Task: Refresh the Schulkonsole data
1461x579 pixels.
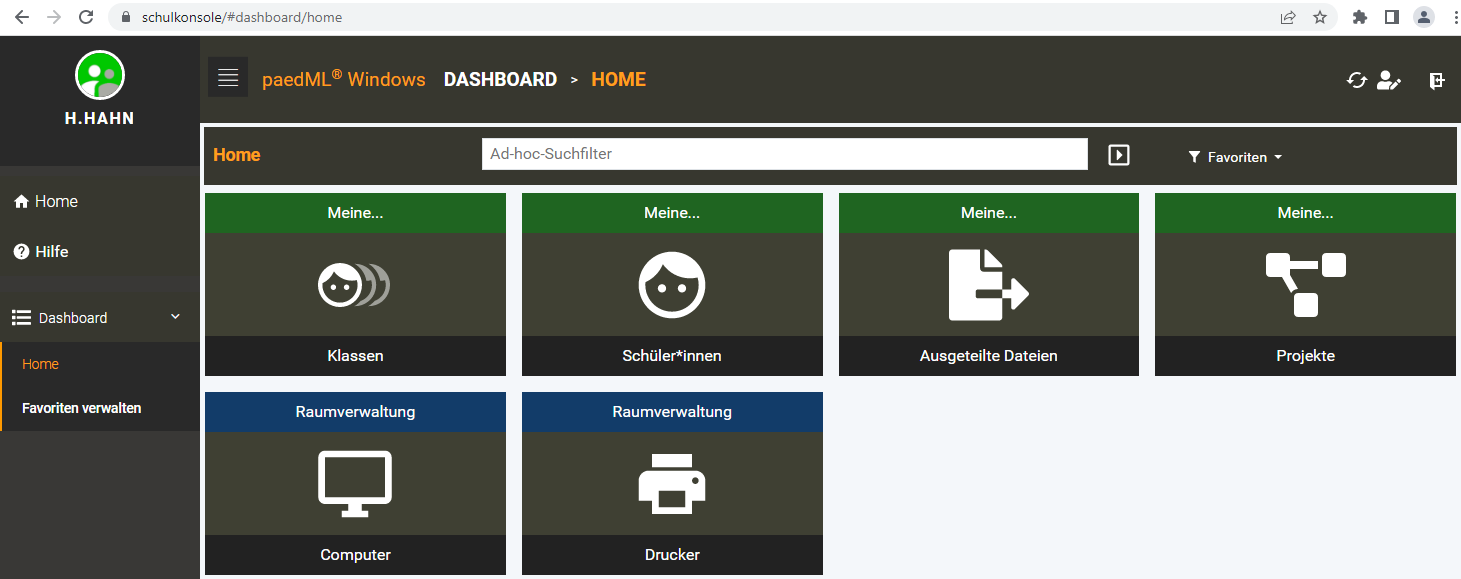Action: pyautogui.click(x=1357, y=80)
